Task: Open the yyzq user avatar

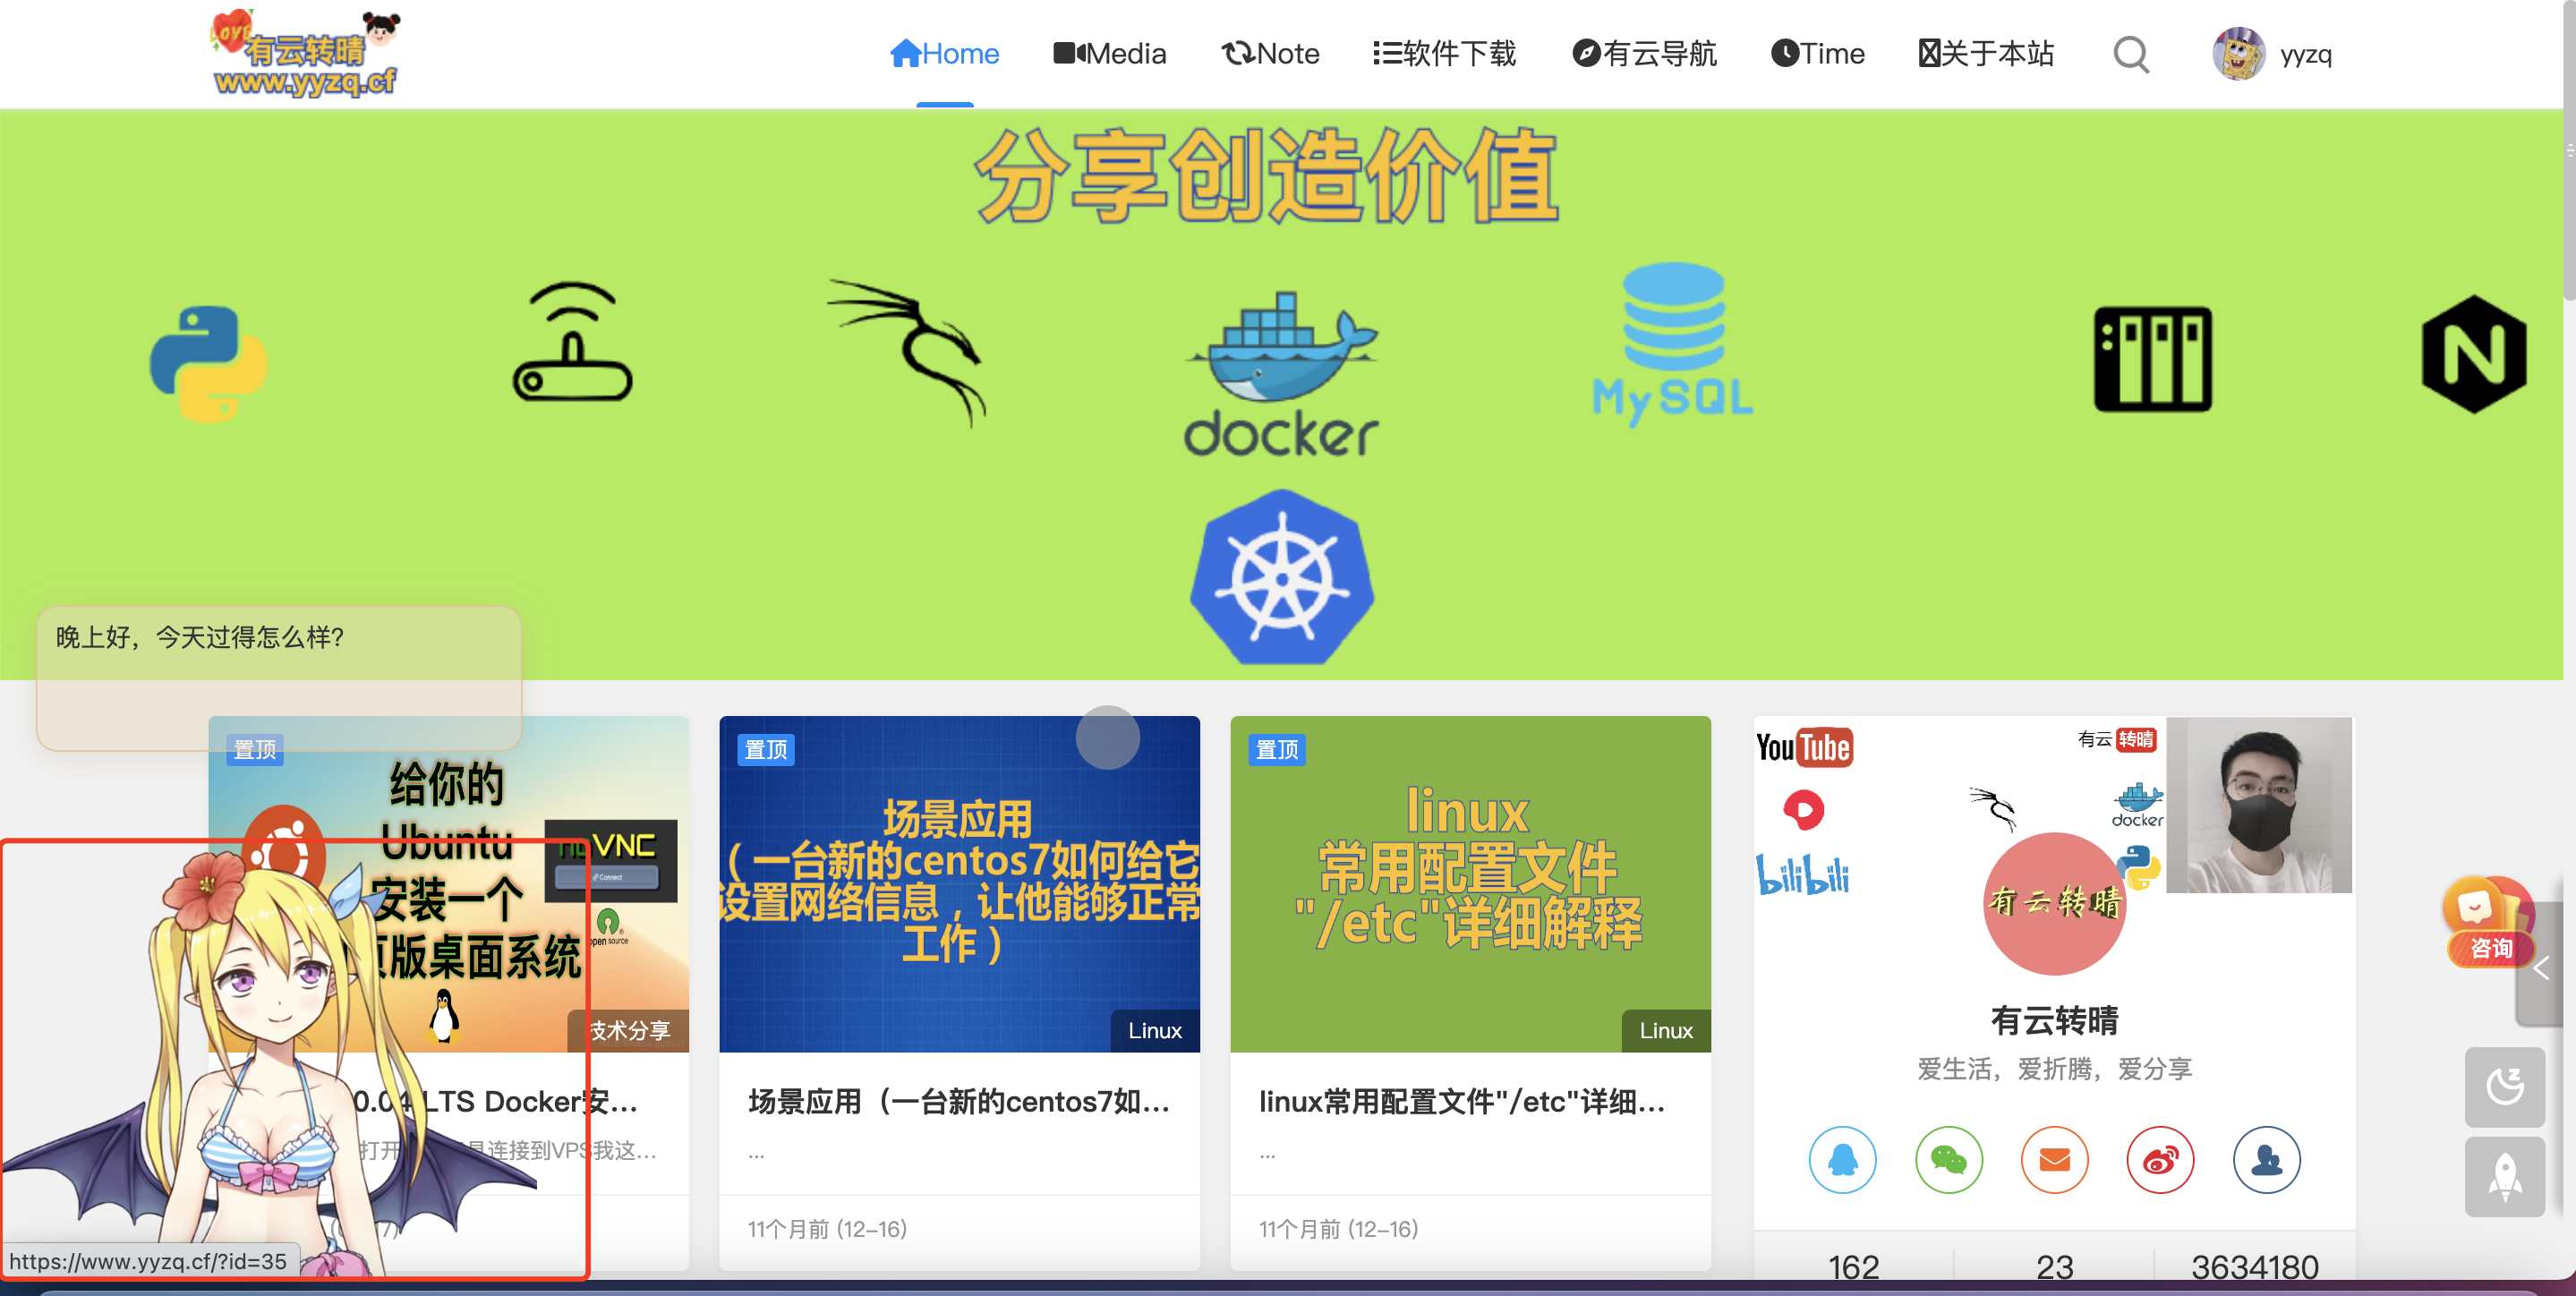Action: click(x=2238, y=54)
